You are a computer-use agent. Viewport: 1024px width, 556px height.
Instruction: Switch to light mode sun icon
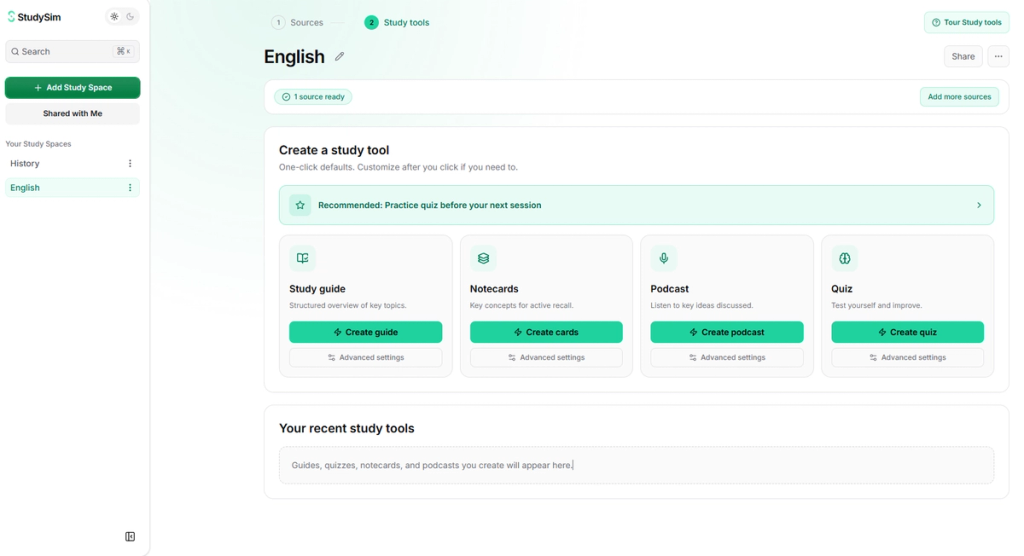tap(114, 17)
